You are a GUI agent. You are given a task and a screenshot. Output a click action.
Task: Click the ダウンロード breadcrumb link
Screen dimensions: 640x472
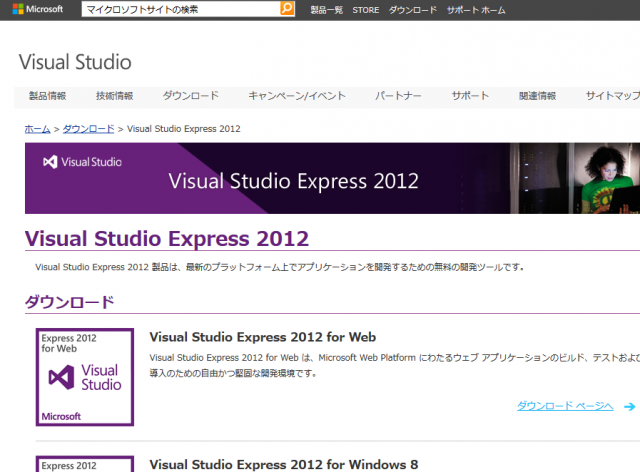point(88,129)
